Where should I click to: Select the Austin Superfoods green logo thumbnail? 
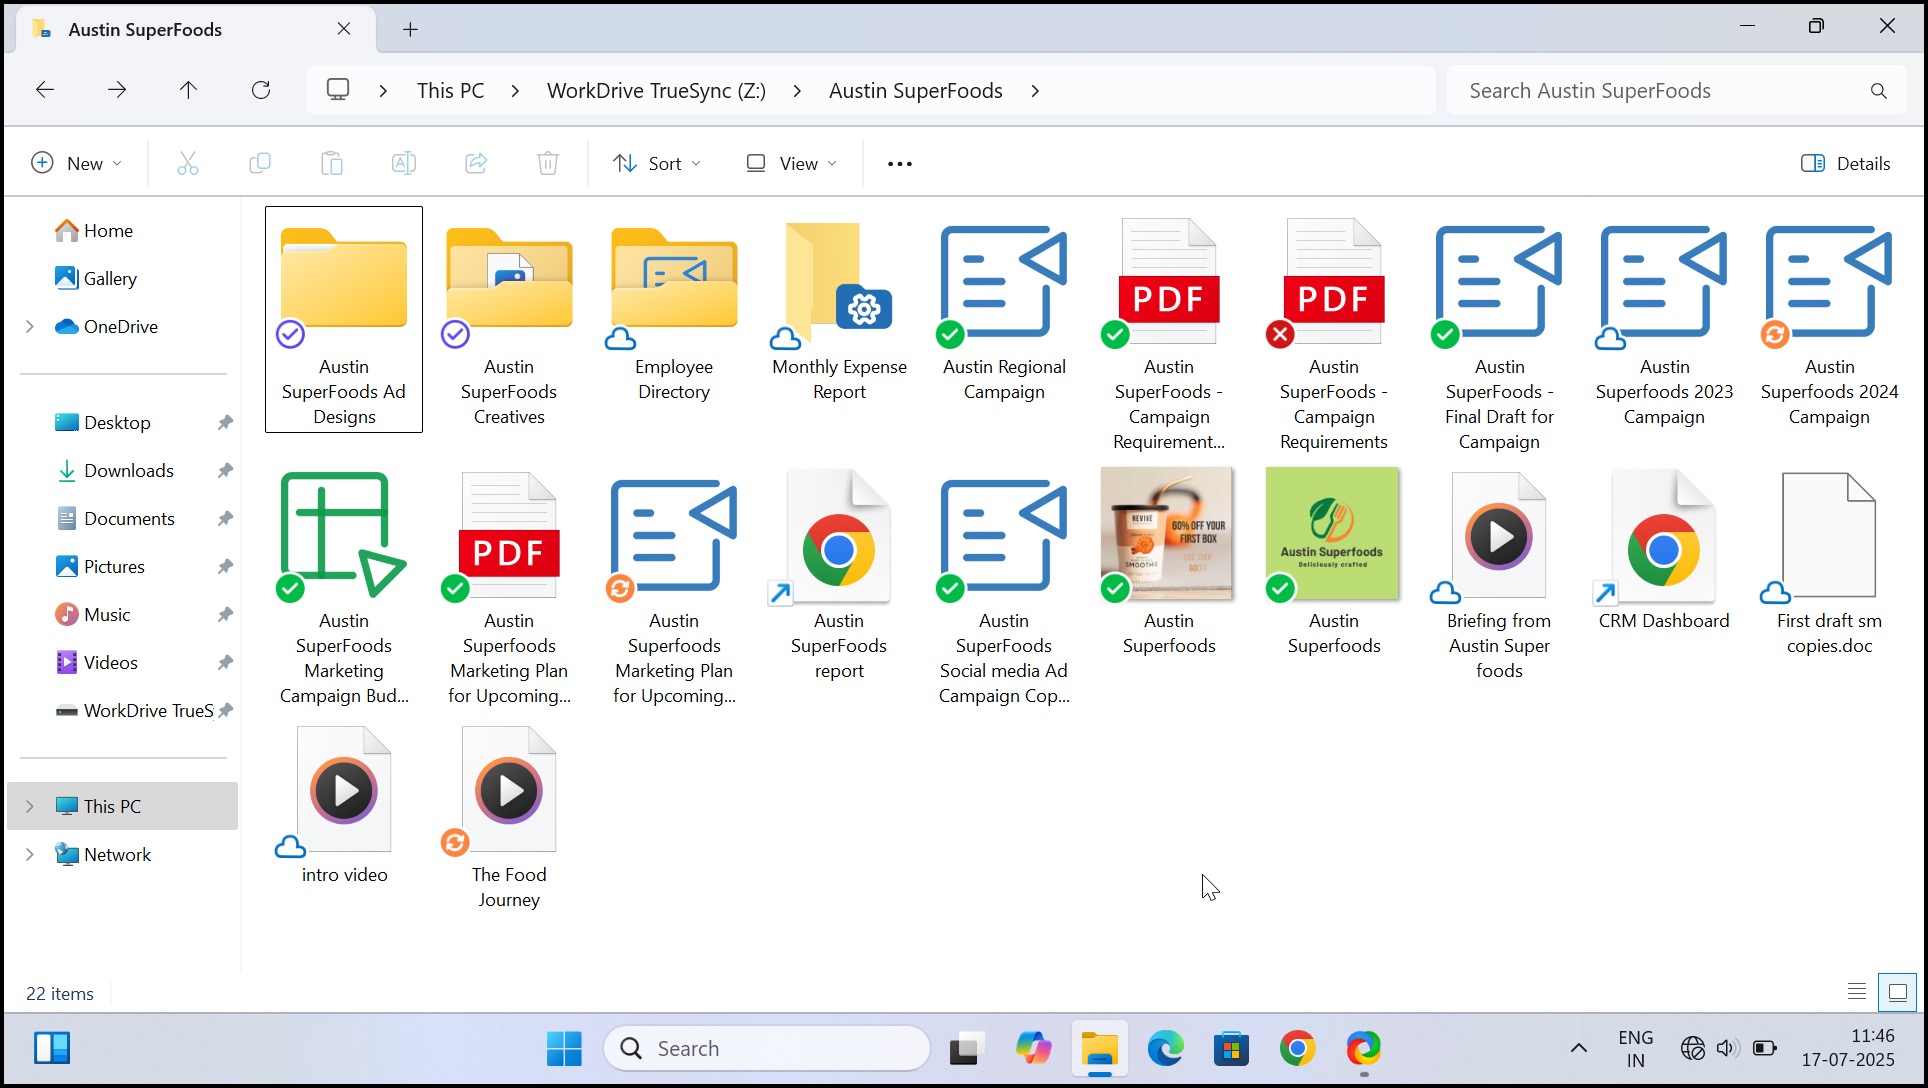tap(1333, 535)
